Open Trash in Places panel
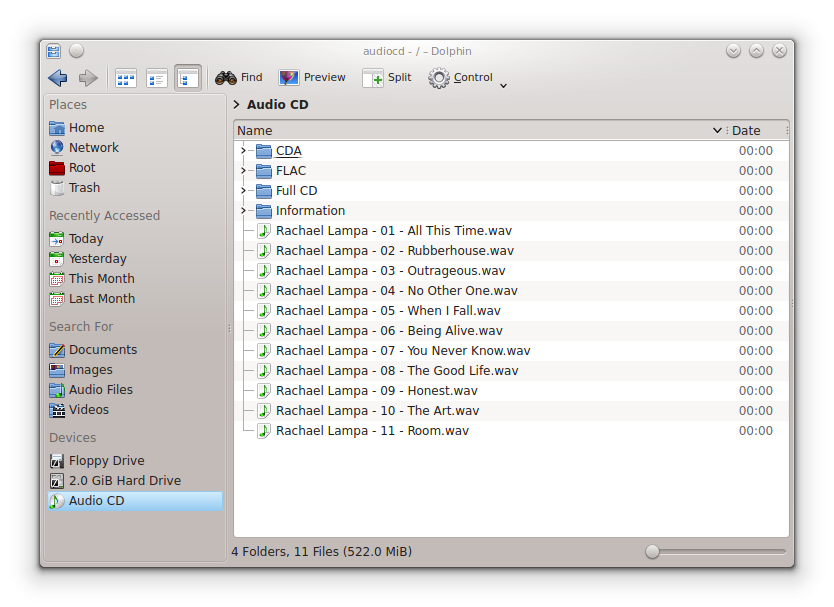The image size is (834, 607). coord(84,188)
